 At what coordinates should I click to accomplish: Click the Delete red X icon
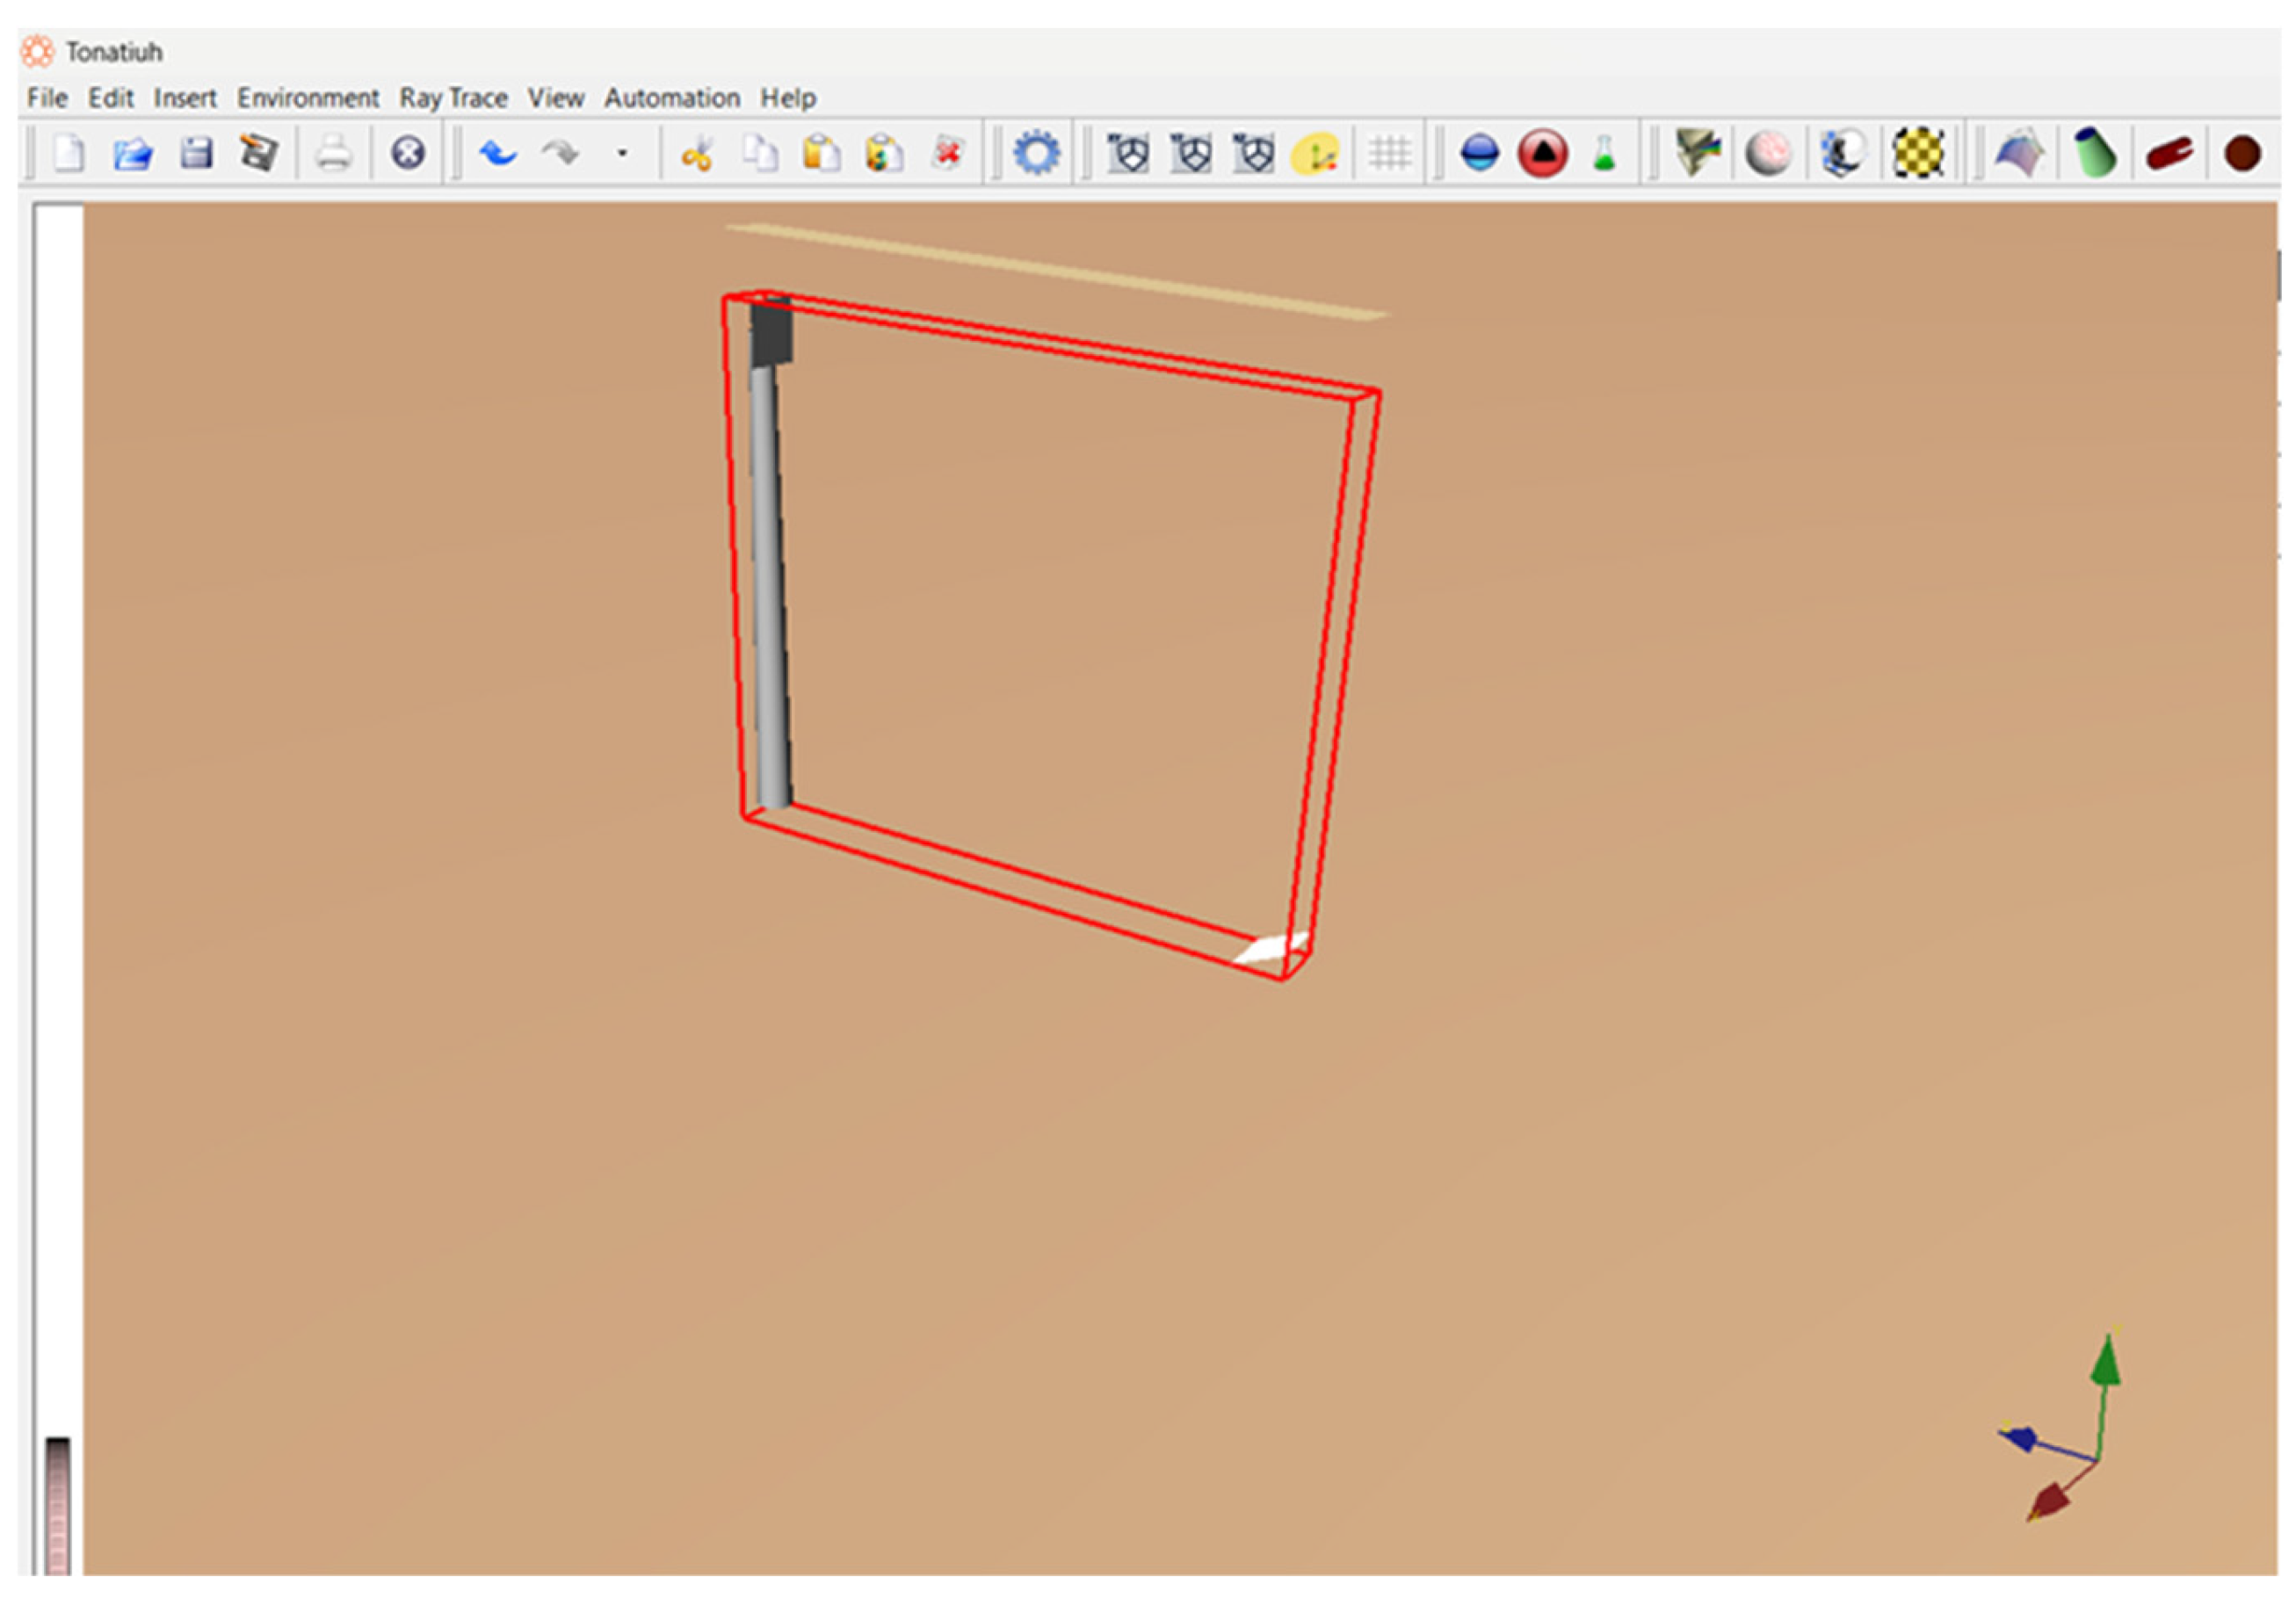[x=946, y=154]
